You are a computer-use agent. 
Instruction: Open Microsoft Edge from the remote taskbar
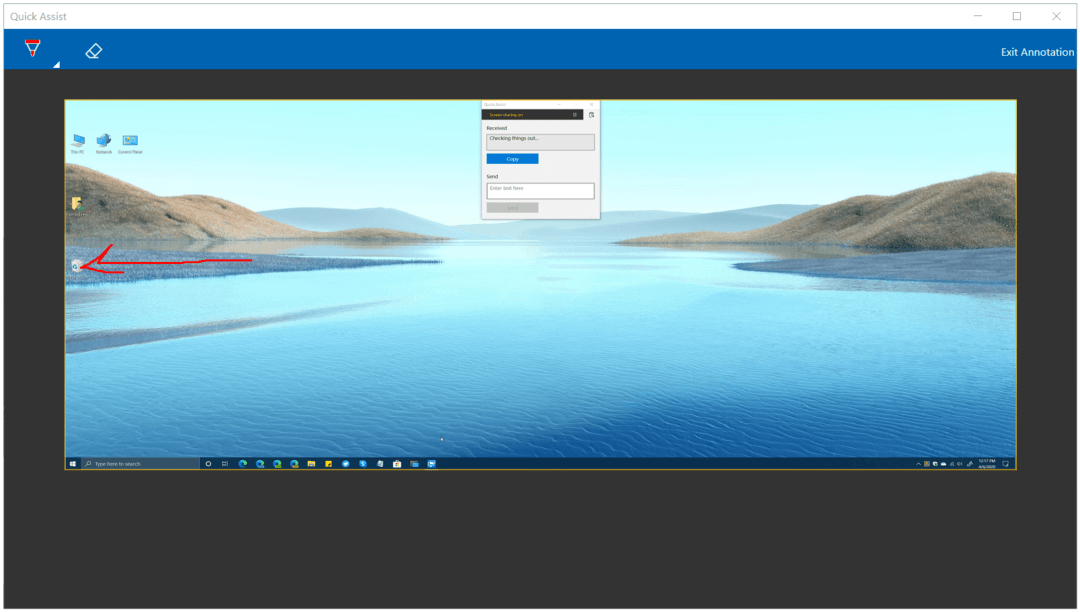pos(241,463)
